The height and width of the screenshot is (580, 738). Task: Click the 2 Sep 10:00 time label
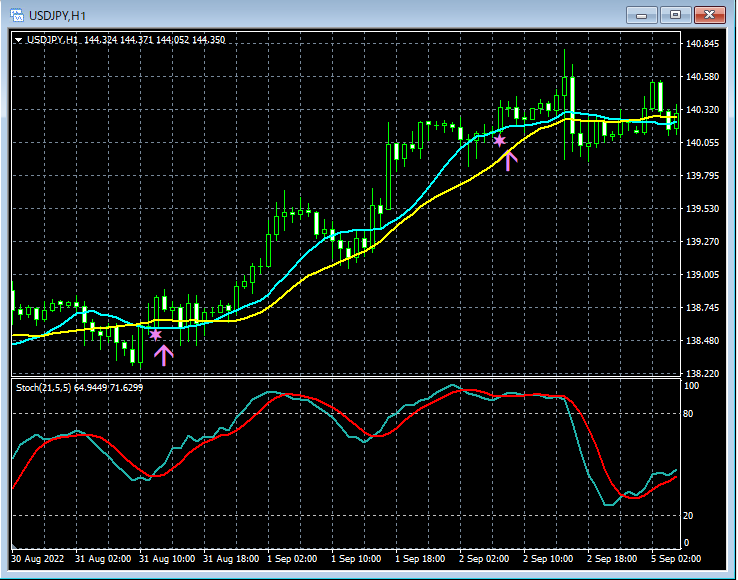tap(548, 559)
